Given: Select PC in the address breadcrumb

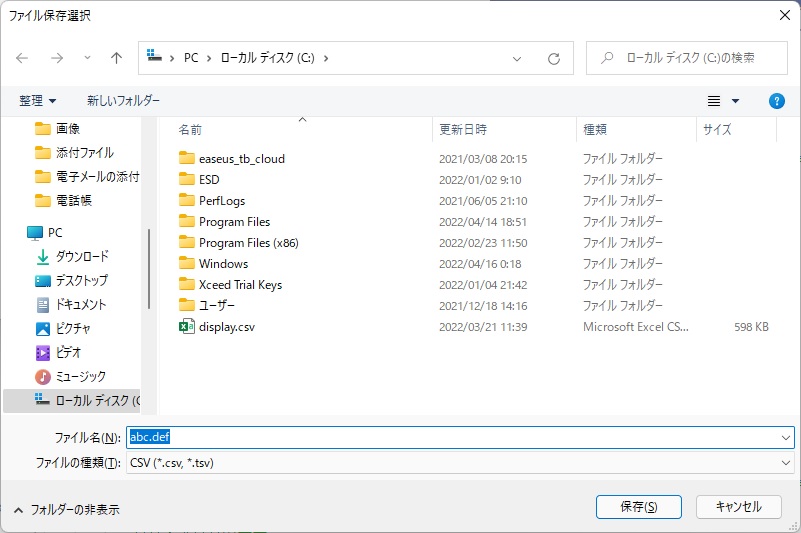Looking at the screenshot, I should pyautogui.click(x=191, y=58).
